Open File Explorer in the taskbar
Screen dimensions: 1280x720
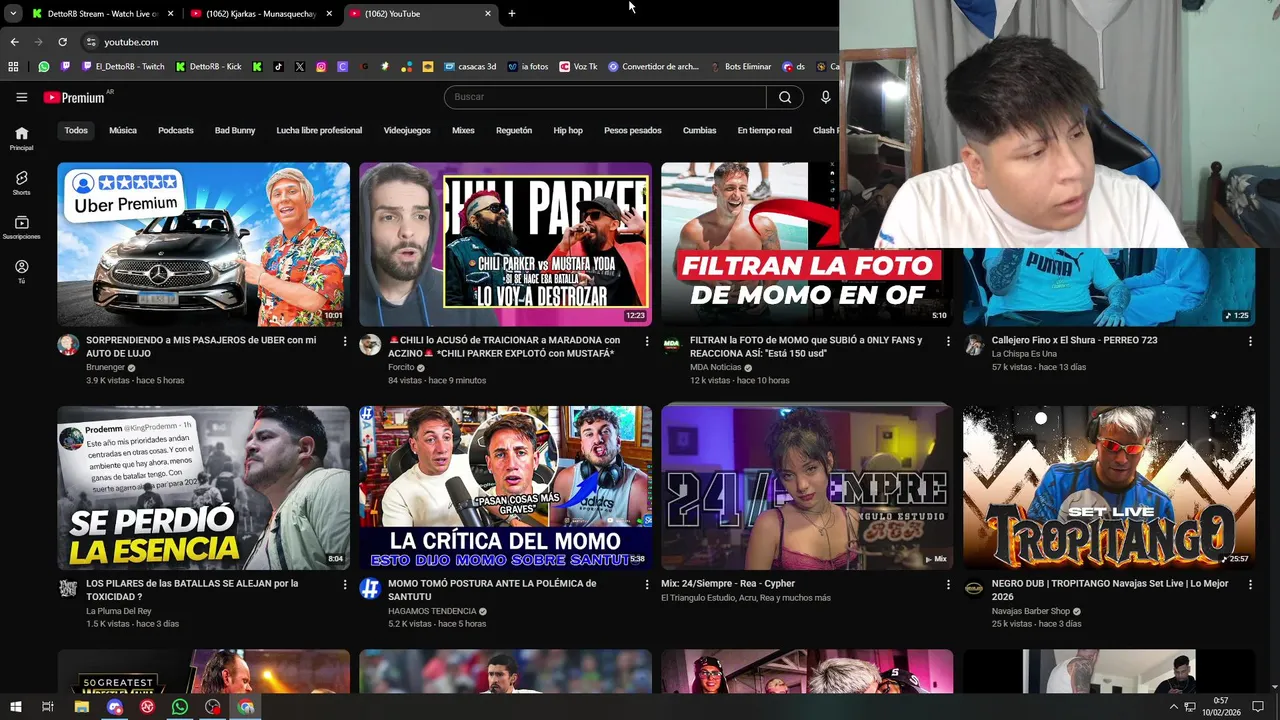[82, 707]
